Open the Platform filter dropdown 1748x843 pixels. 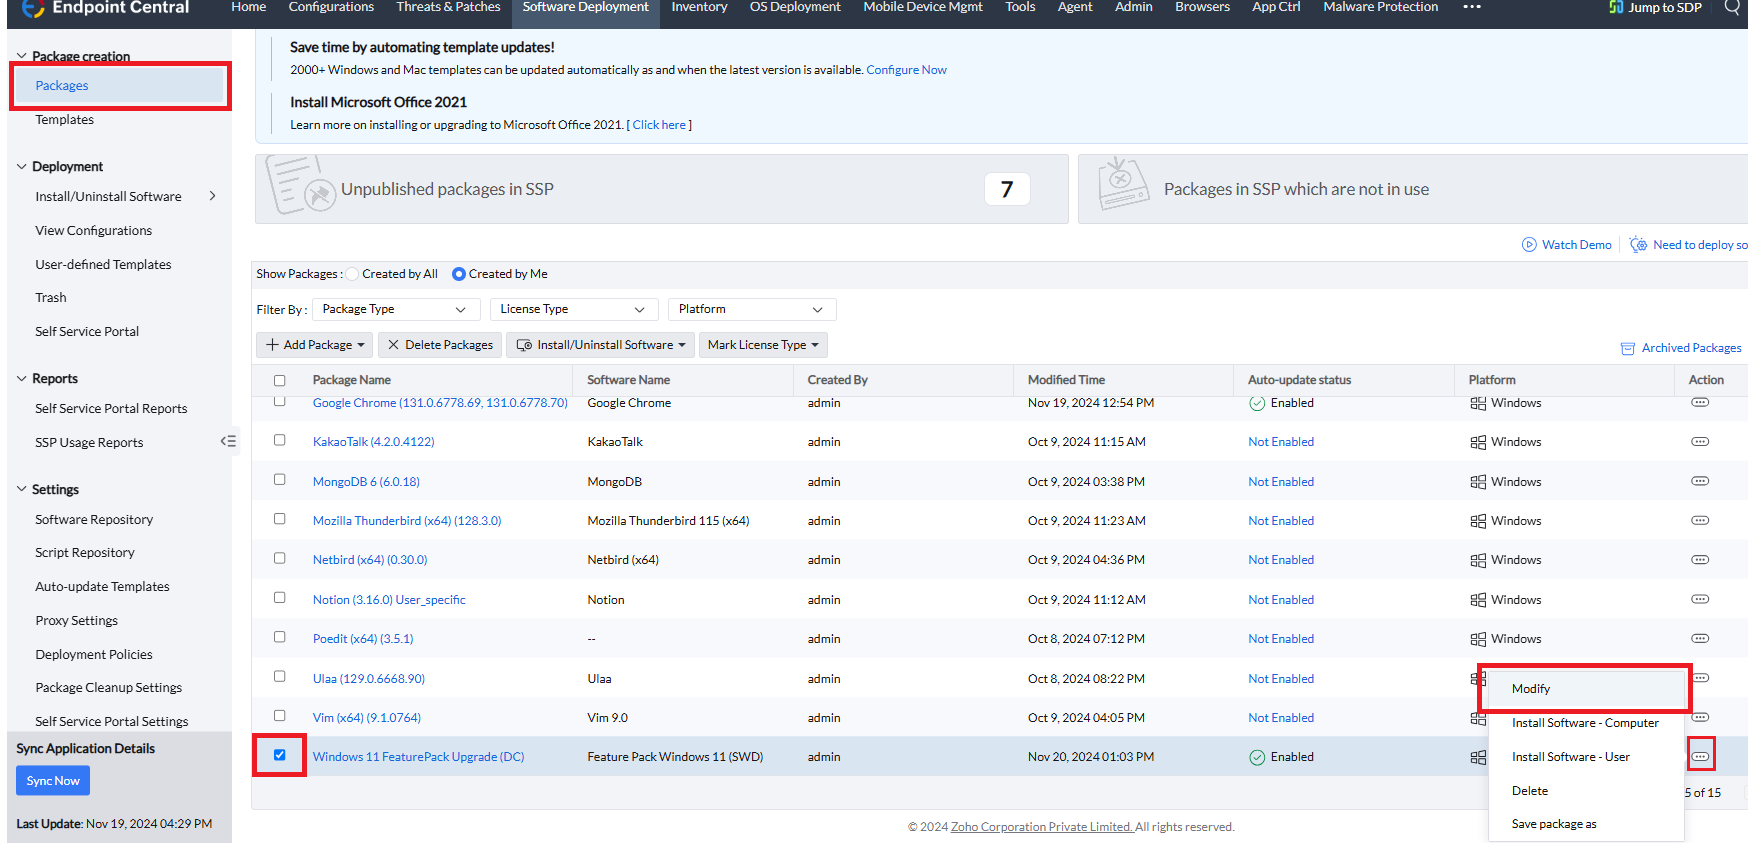coord(752,309)
